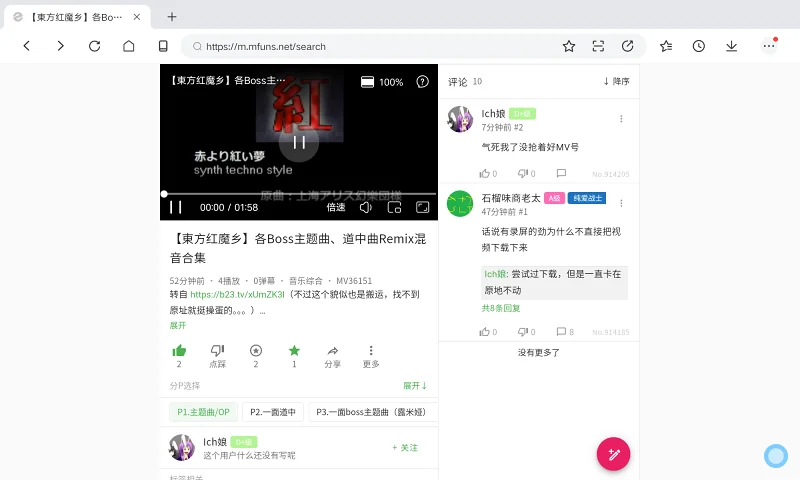This screenshot has width=800, height=480.
Task: Click the video title in player header
Action: [x=227, y=81]
